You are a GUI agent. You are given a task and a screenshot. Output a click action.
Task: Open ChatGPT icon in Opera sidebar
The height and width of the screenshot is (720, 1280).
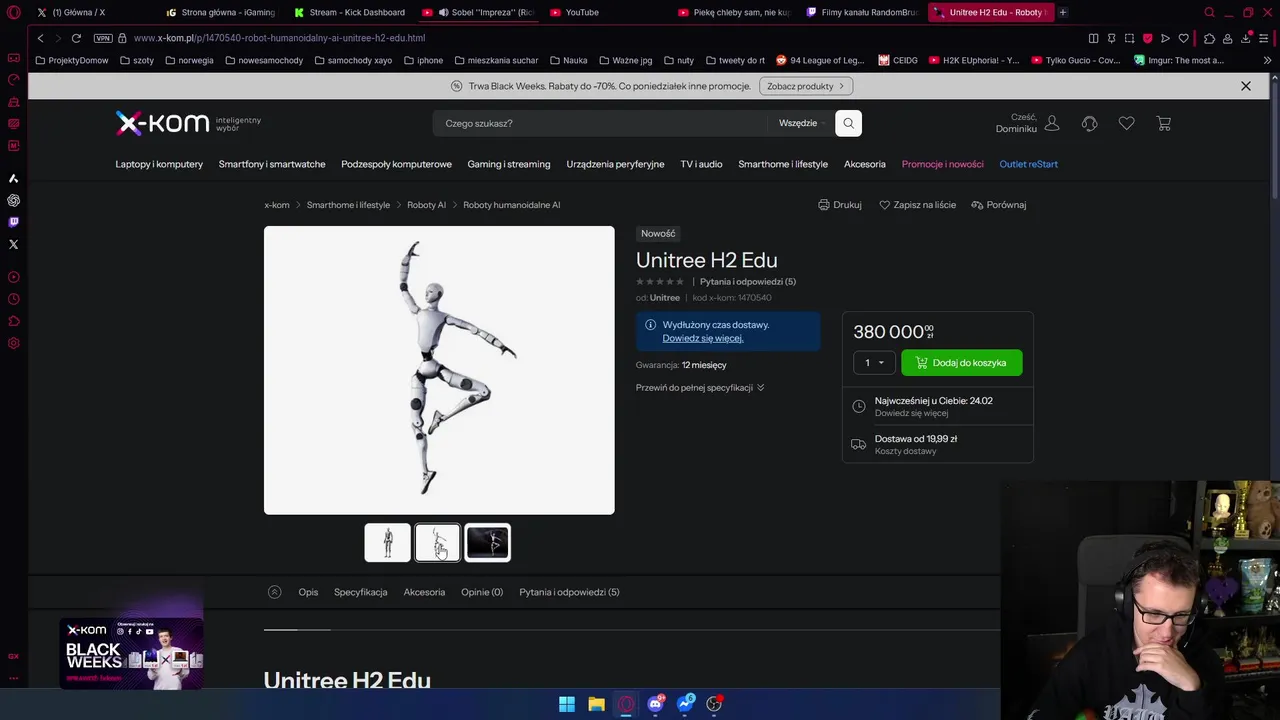point(13,200)
